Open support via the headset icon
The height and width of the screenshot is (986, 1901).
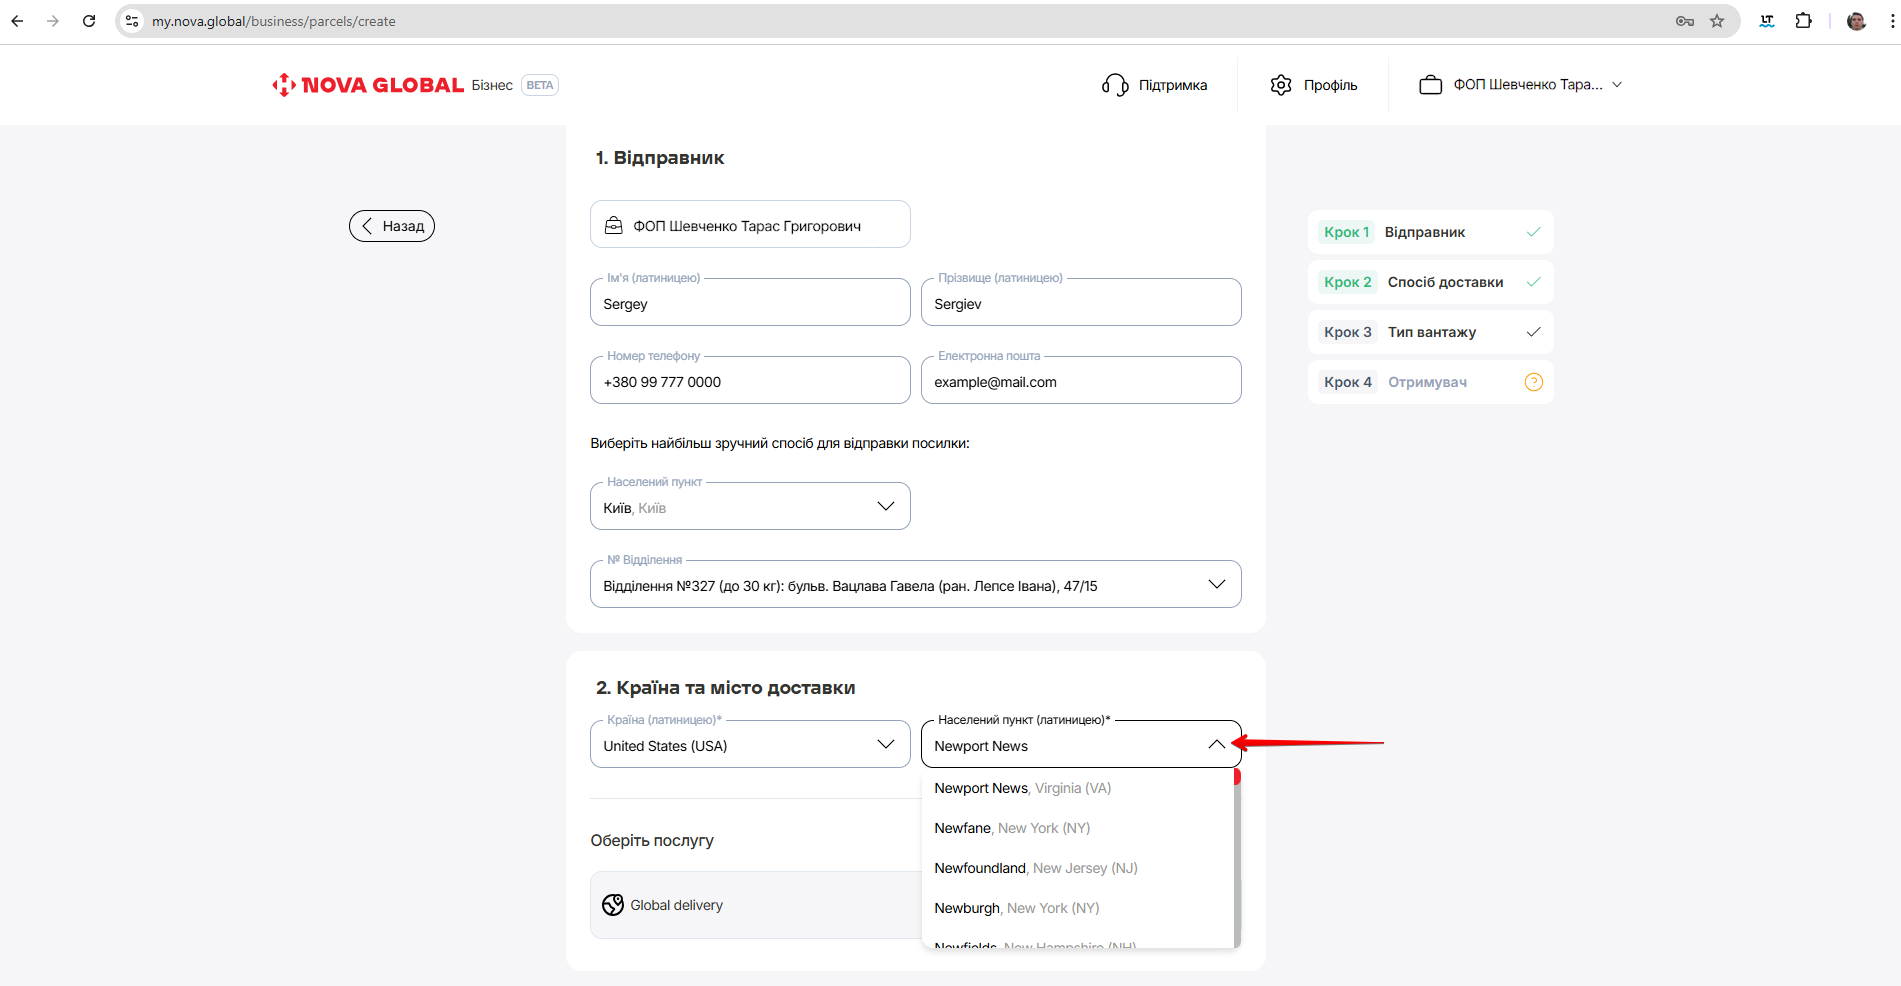pyautogui.click(x=1114, y=85)
